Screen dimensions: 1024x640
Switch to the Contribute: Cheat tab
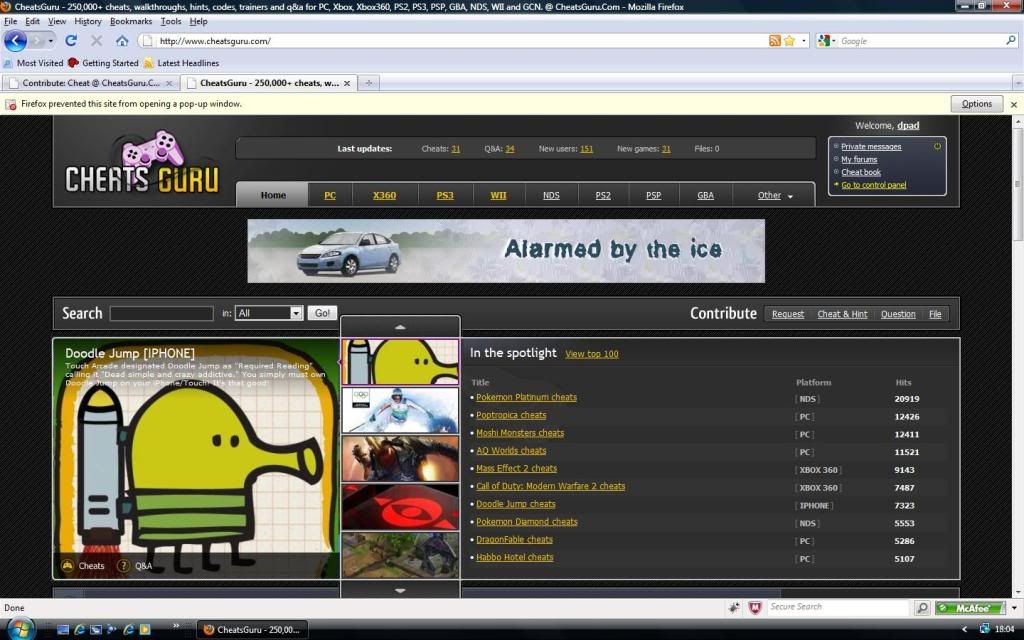click(x=90, y=83)
